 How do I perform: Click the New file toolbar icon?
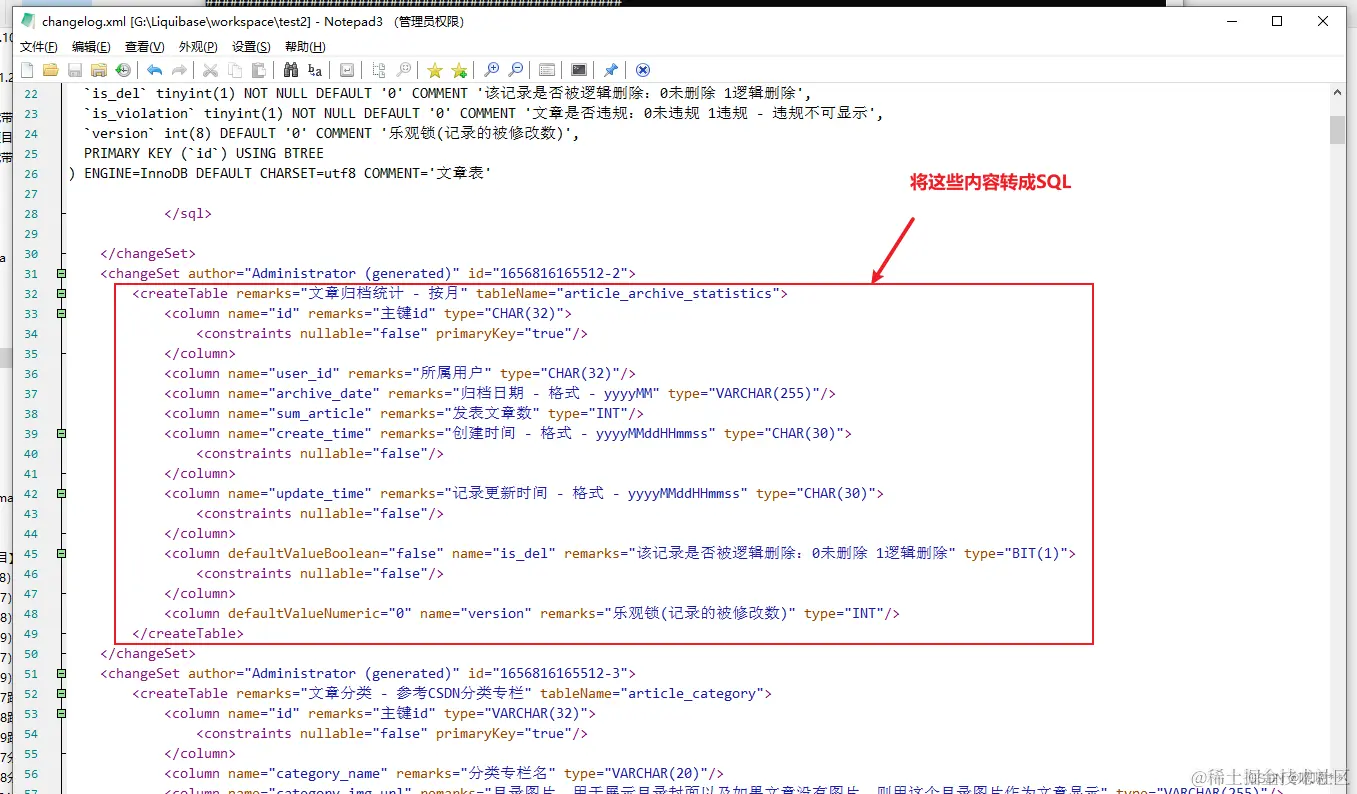27,70
